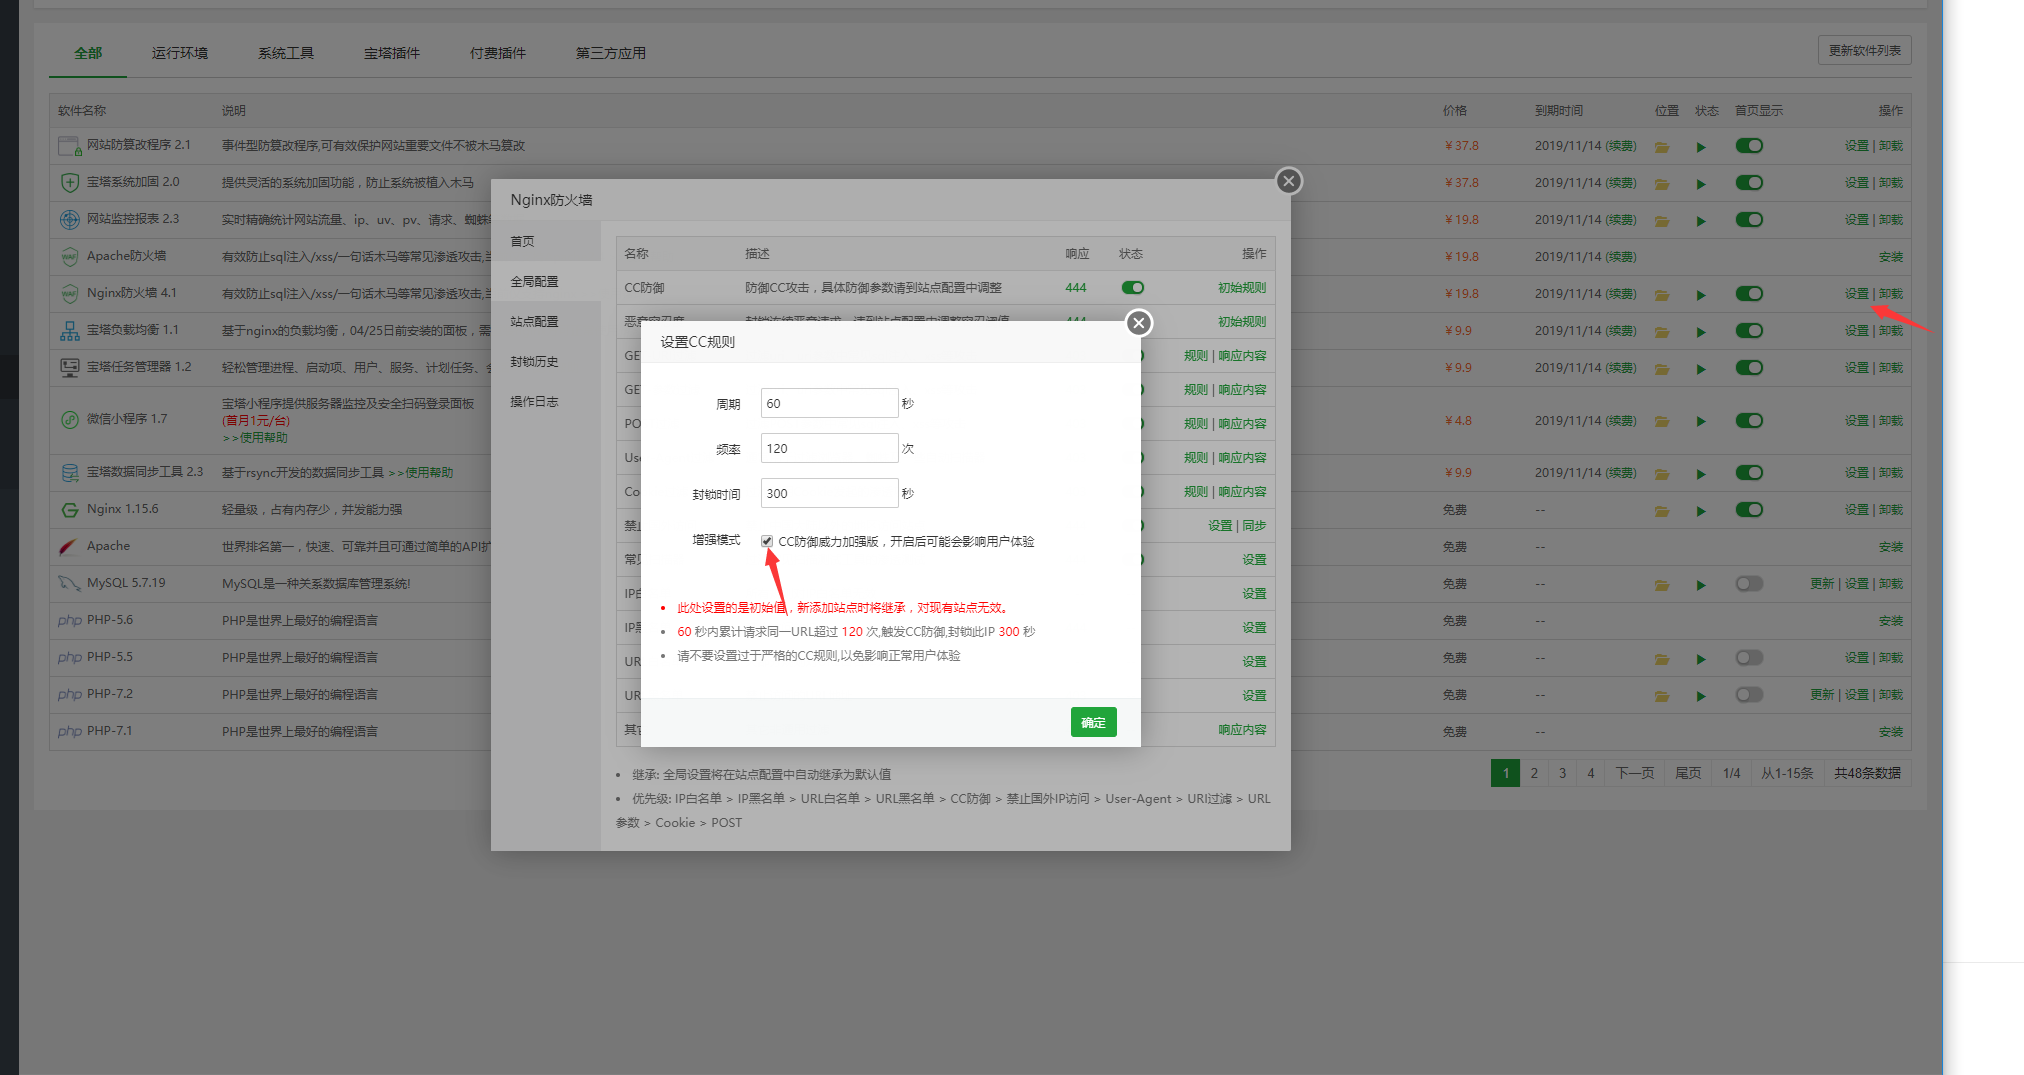2024x1075 pixels.
Task: Enable homepage display for MySQL 5.7.19
Action: click(x=1749, y=584)
